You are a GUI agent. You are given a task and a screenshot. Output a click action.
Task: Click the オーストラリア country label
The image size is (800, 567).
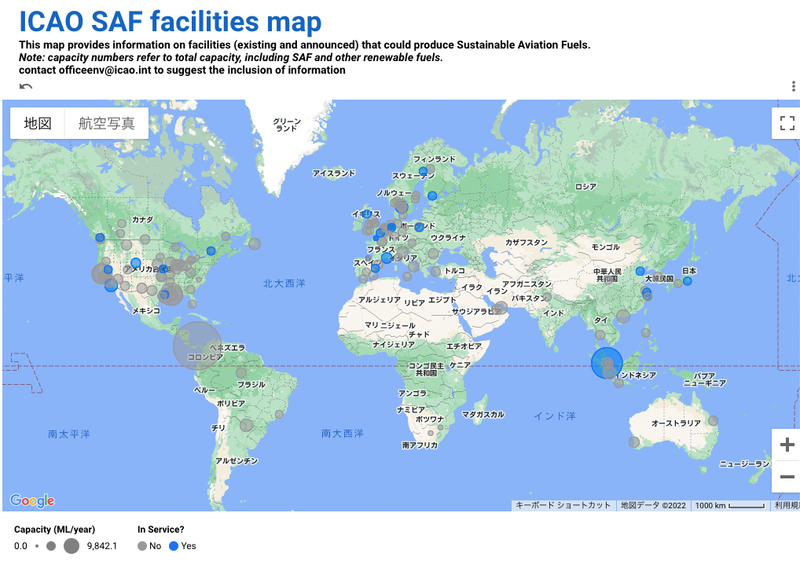[676, 423]
